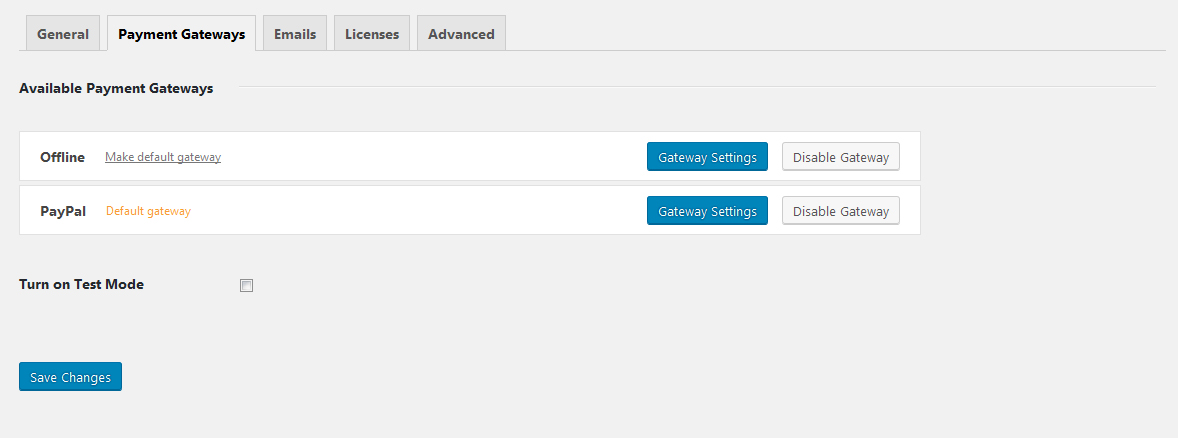
Task: Click the Offline gateway name
Action: (62, 157)
